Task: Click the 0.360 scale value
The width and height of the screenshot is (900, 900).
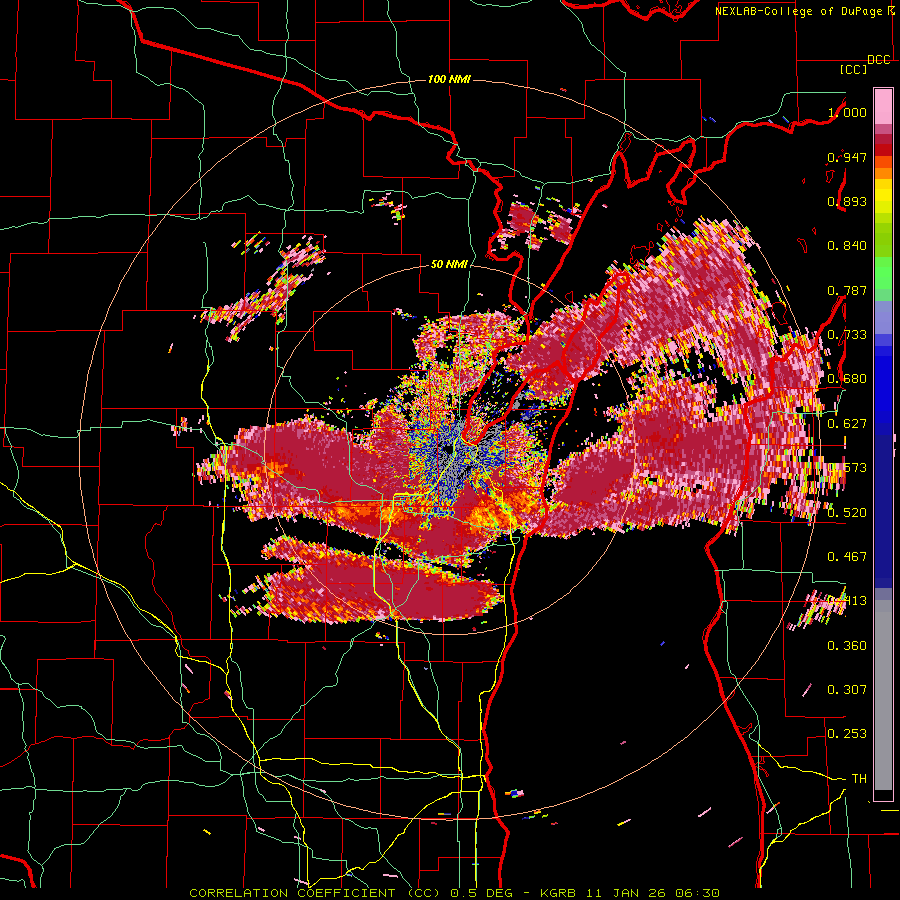Action: 847,646
